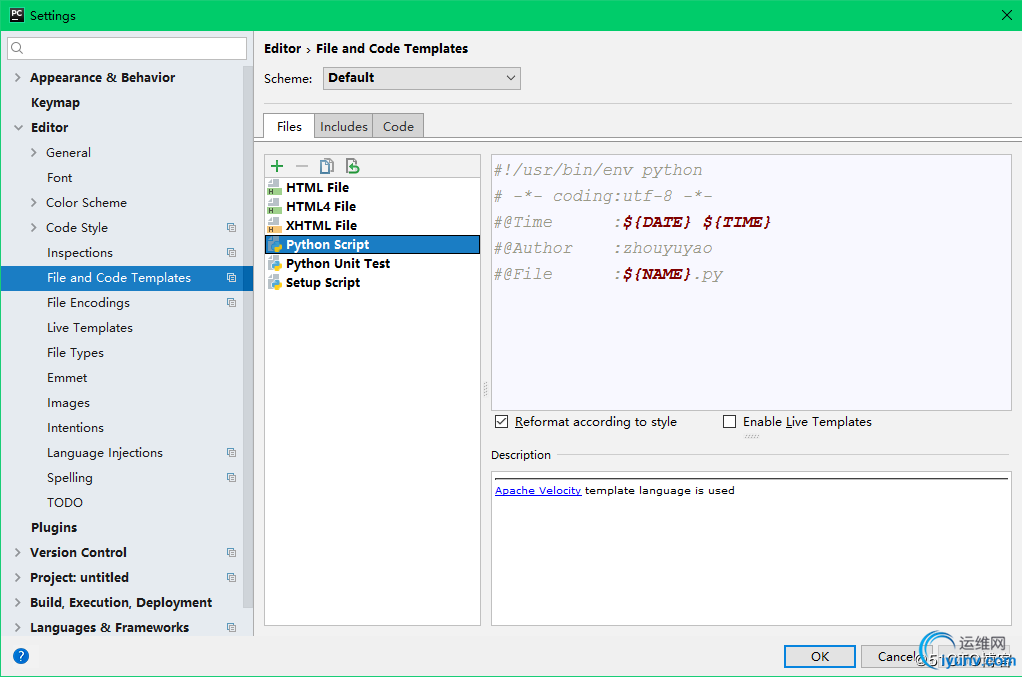Select HTML4 File template
1022x677 pixels.
(x=372, y=207)
